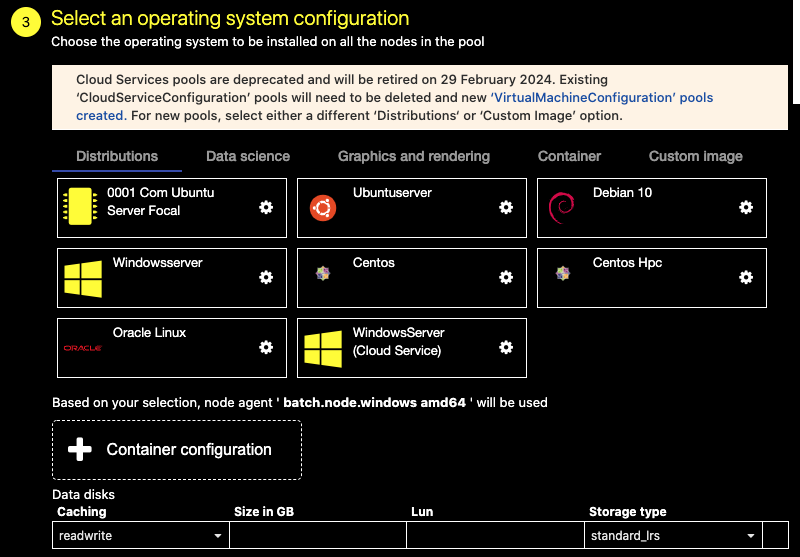Click the Centos logo icon

[x=322, y=273]
